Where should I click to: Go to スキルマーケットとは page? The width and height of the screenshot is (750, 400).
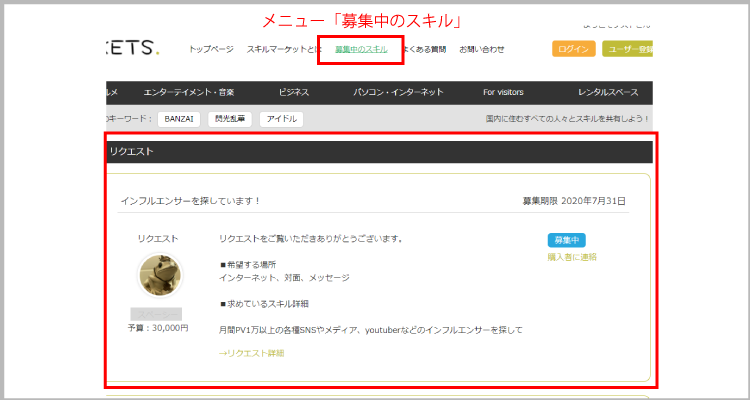click(284, 49)
